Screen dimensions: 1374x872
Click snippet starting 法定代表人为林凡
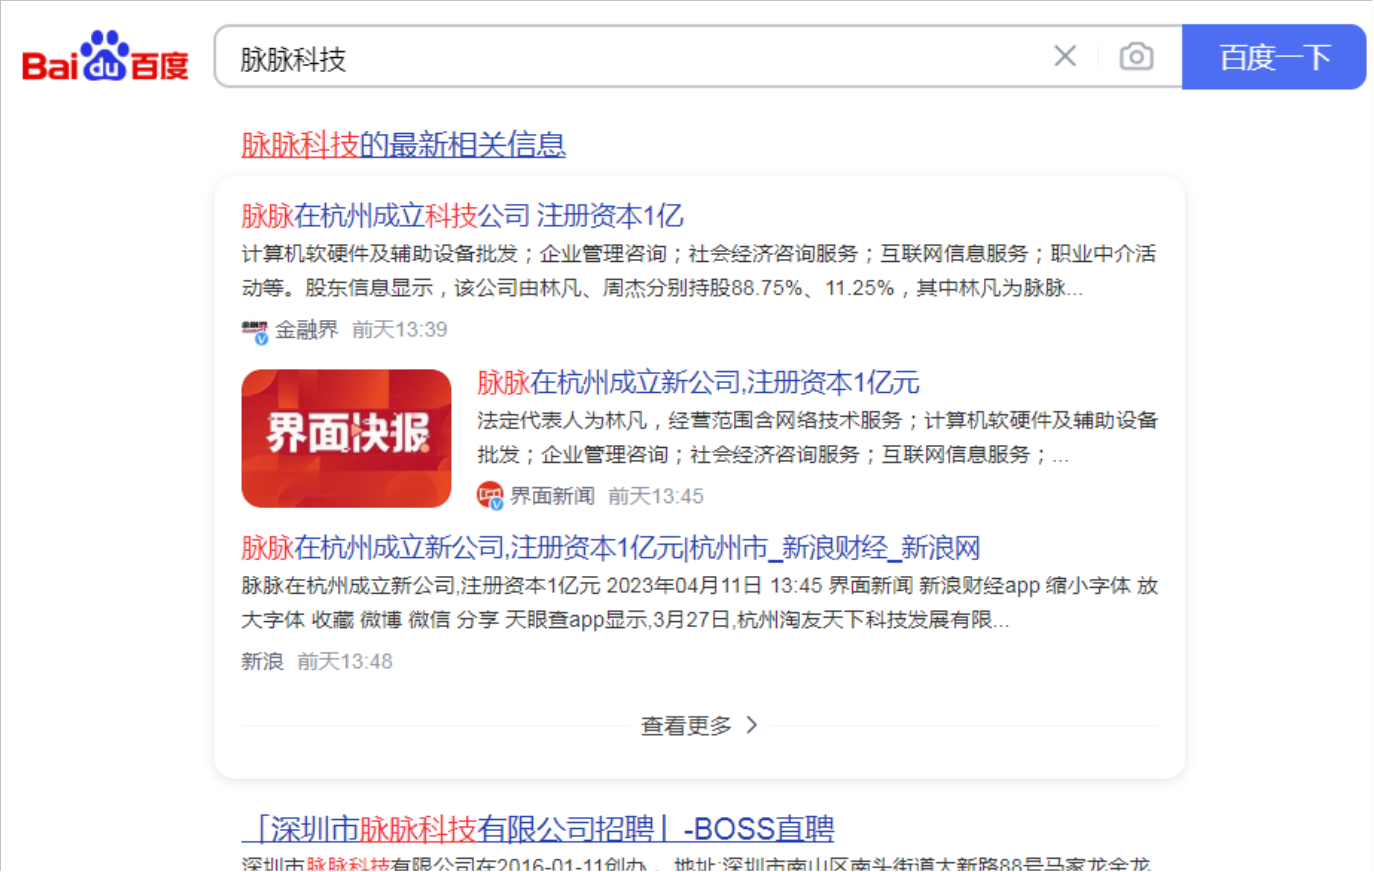point(817,437)
